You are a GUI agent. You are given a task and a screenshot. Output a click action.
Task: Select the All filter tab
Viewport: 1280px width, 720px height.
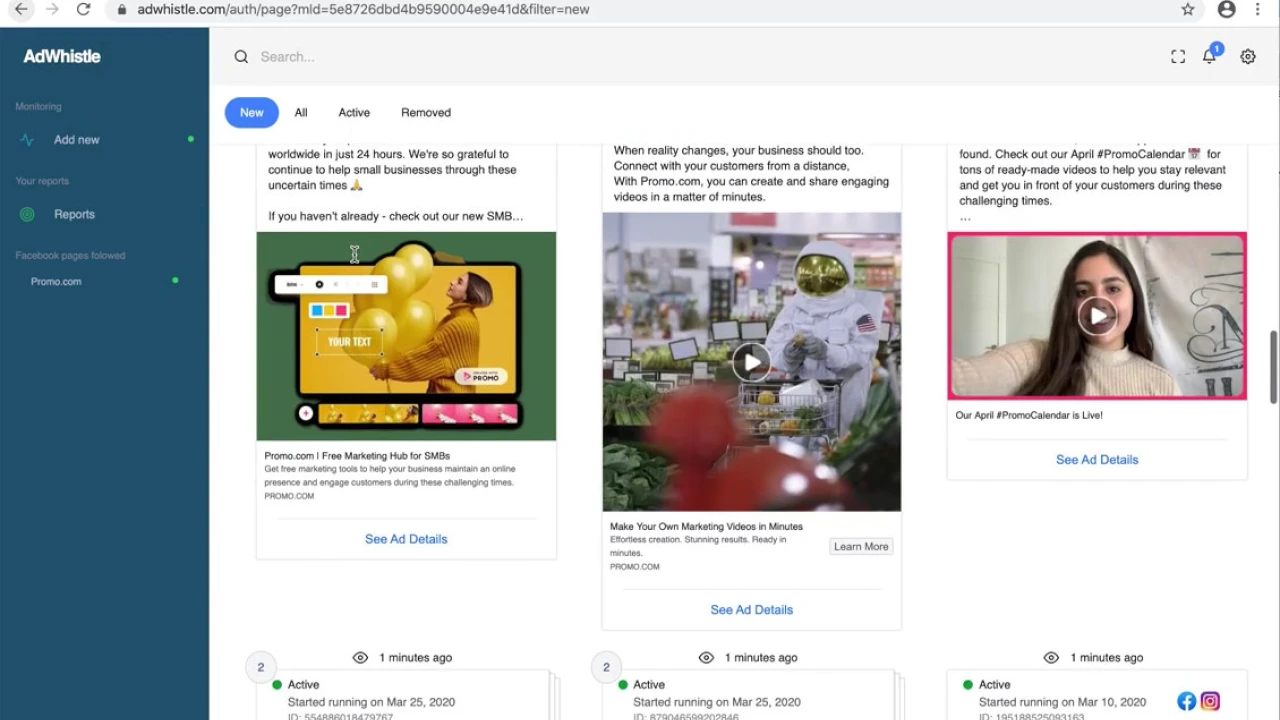point(301,112)
